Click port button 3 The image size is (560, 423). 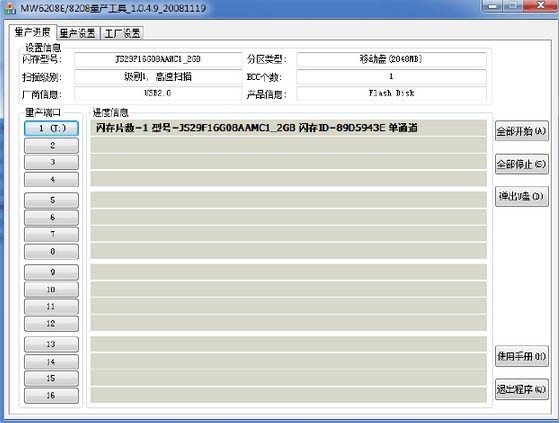pyautogui.click(x=51, y=162)
